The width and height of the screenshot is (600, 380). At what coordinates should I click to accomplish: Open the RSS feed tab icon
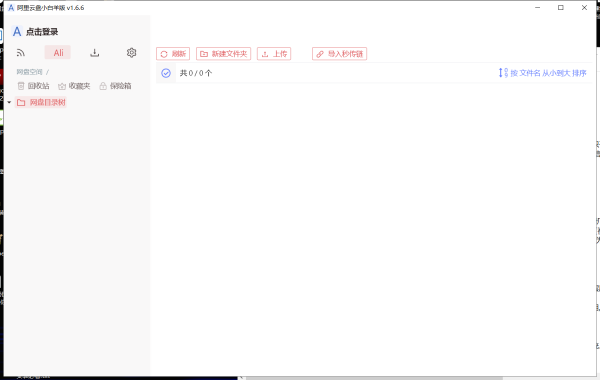click(21, 53)
